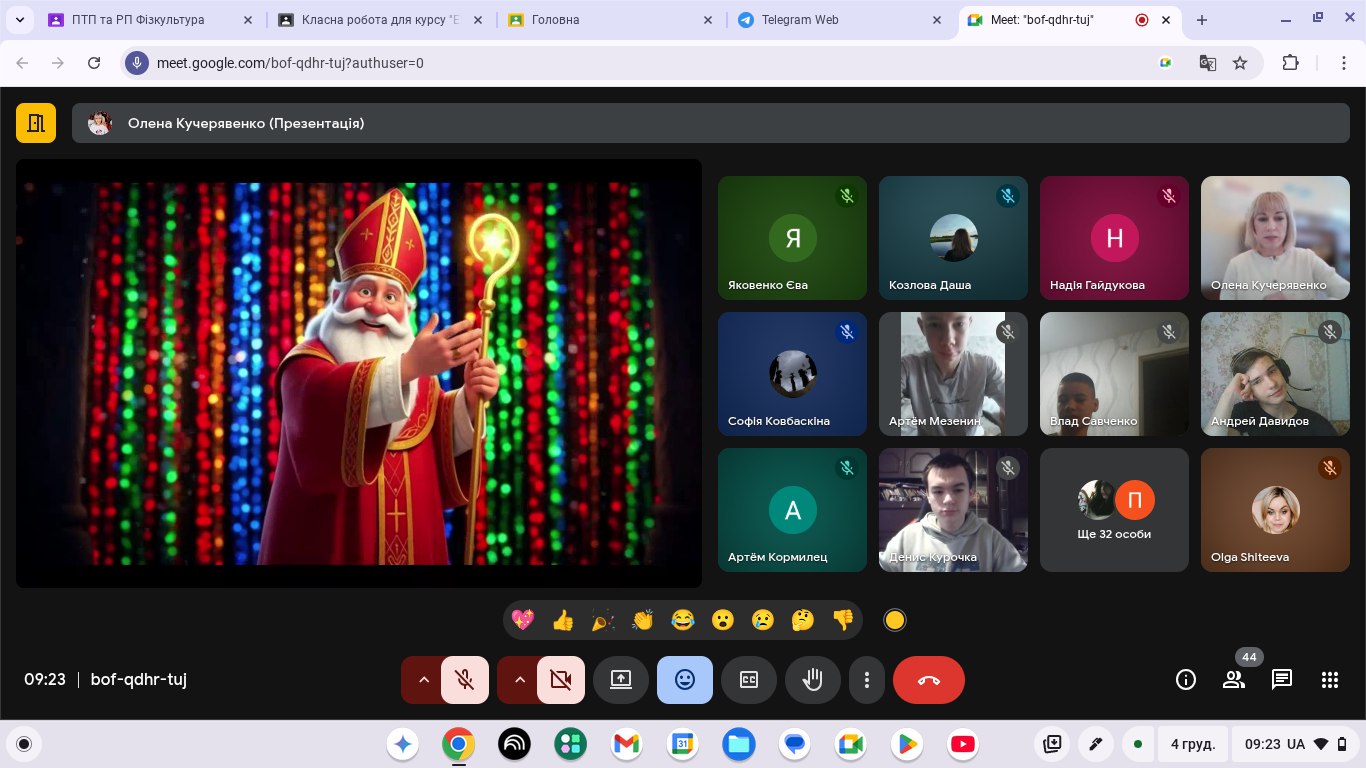The image size is (1366, 768).
Task: Open the meeting chat panel
Action: tap(1281, 680)
